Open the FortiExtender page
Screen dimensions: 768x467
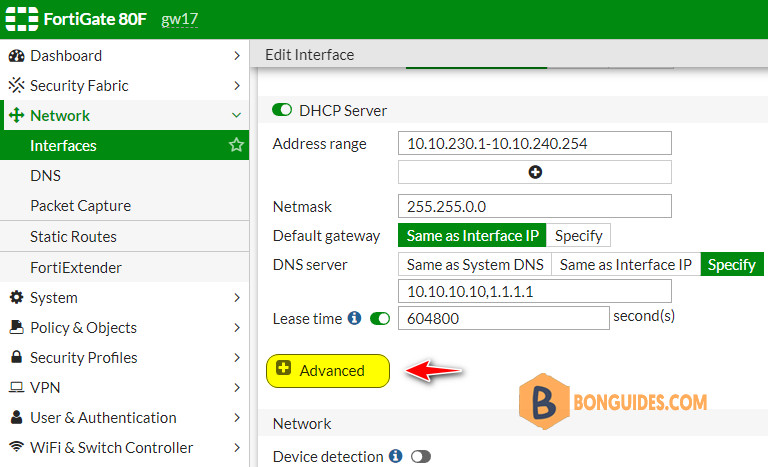[x=124, y=268]
